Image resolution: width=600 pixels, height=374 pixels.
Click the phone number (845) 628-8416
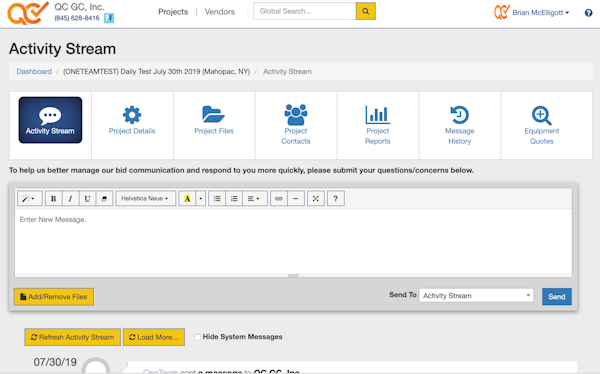pyautogui.click(x=77, y=18)
